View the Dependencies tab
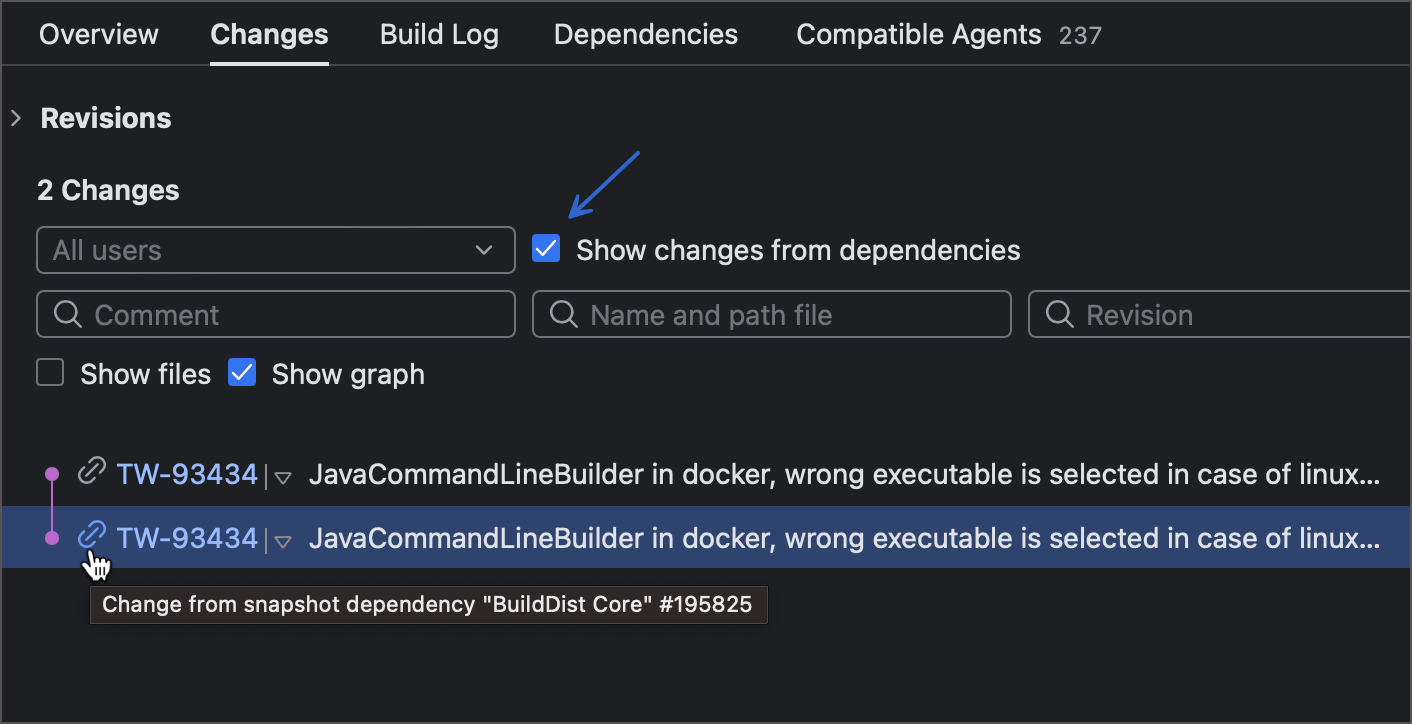The width and height of the screenshot is (1412, 724). [645, 34]
